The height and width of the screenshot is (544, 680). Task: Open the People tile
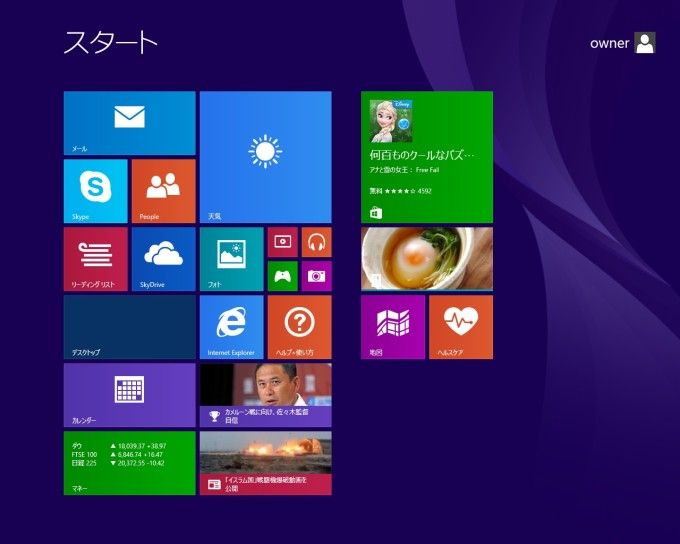163,191
